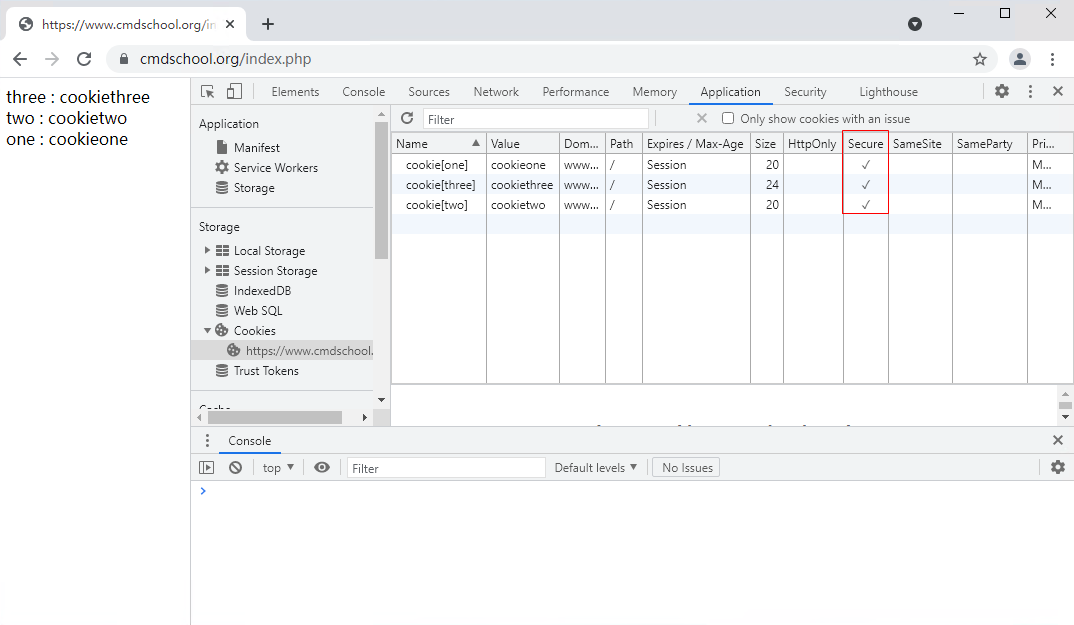Bookmark this page with the star icon
The height and width of the screenshot is (625, 1074).
(x=980, y=59)
